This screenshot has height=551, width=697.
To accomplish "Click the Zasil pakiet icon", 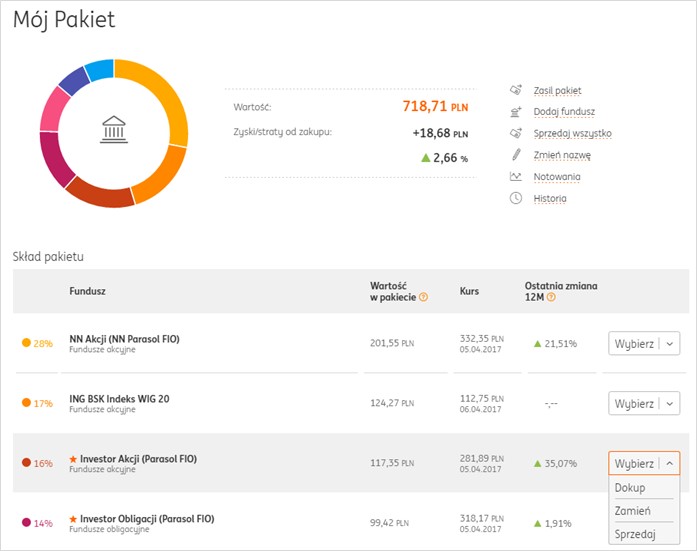I will pyautogui.click(x=516, y=90).
